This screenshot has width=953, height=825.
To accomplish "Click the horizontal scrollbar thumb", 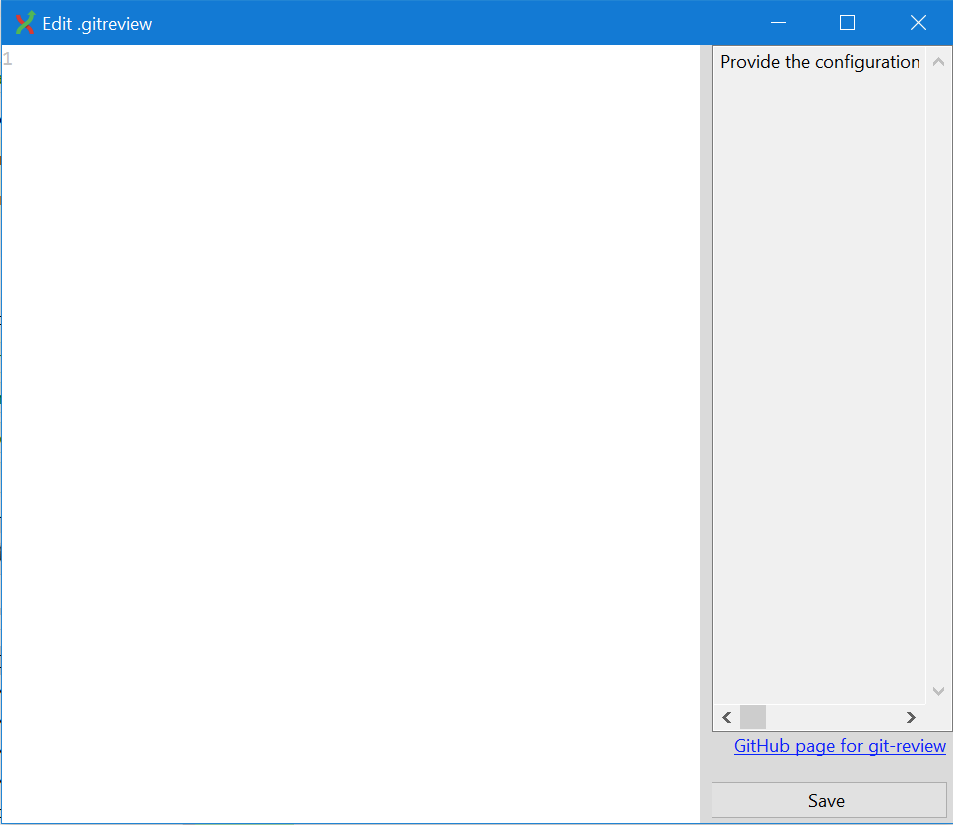I will (752, 717).
